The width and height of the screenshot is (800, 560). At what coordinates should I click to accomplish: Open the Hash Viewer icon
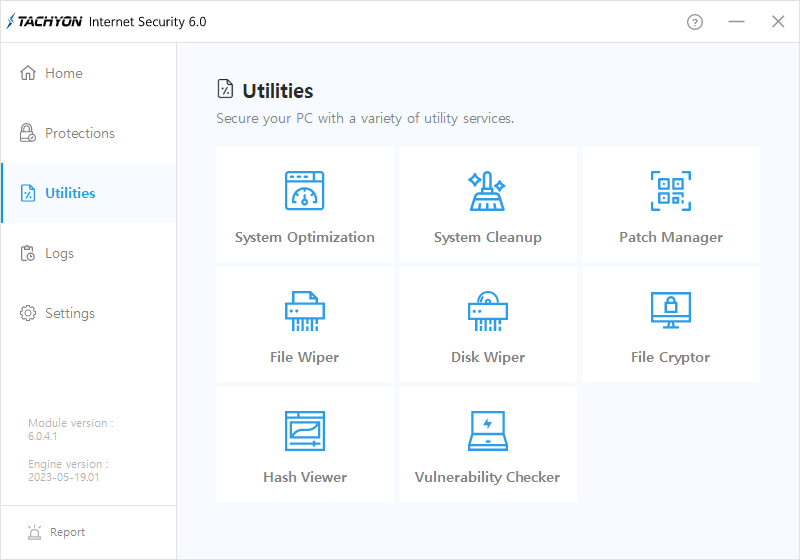[x=305, y=431]
